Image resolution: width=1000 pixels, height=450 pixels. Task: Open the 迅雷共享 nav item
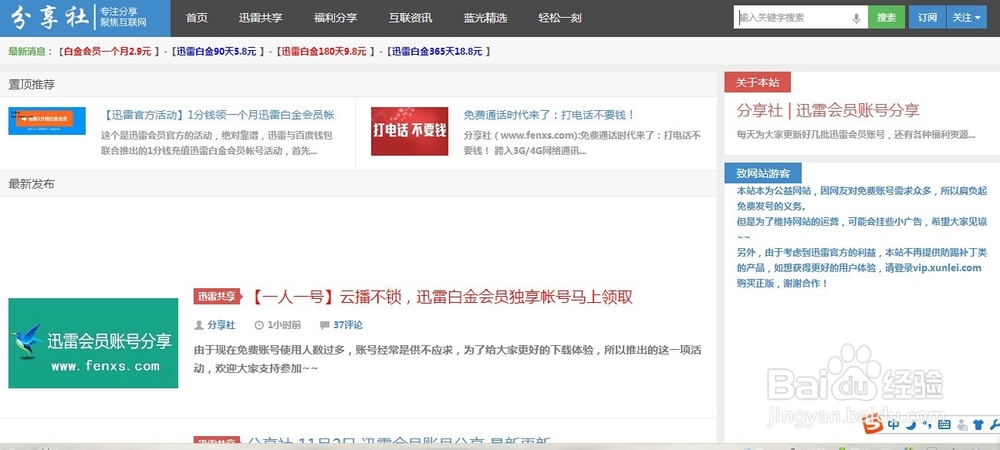(x=260, y=18)
